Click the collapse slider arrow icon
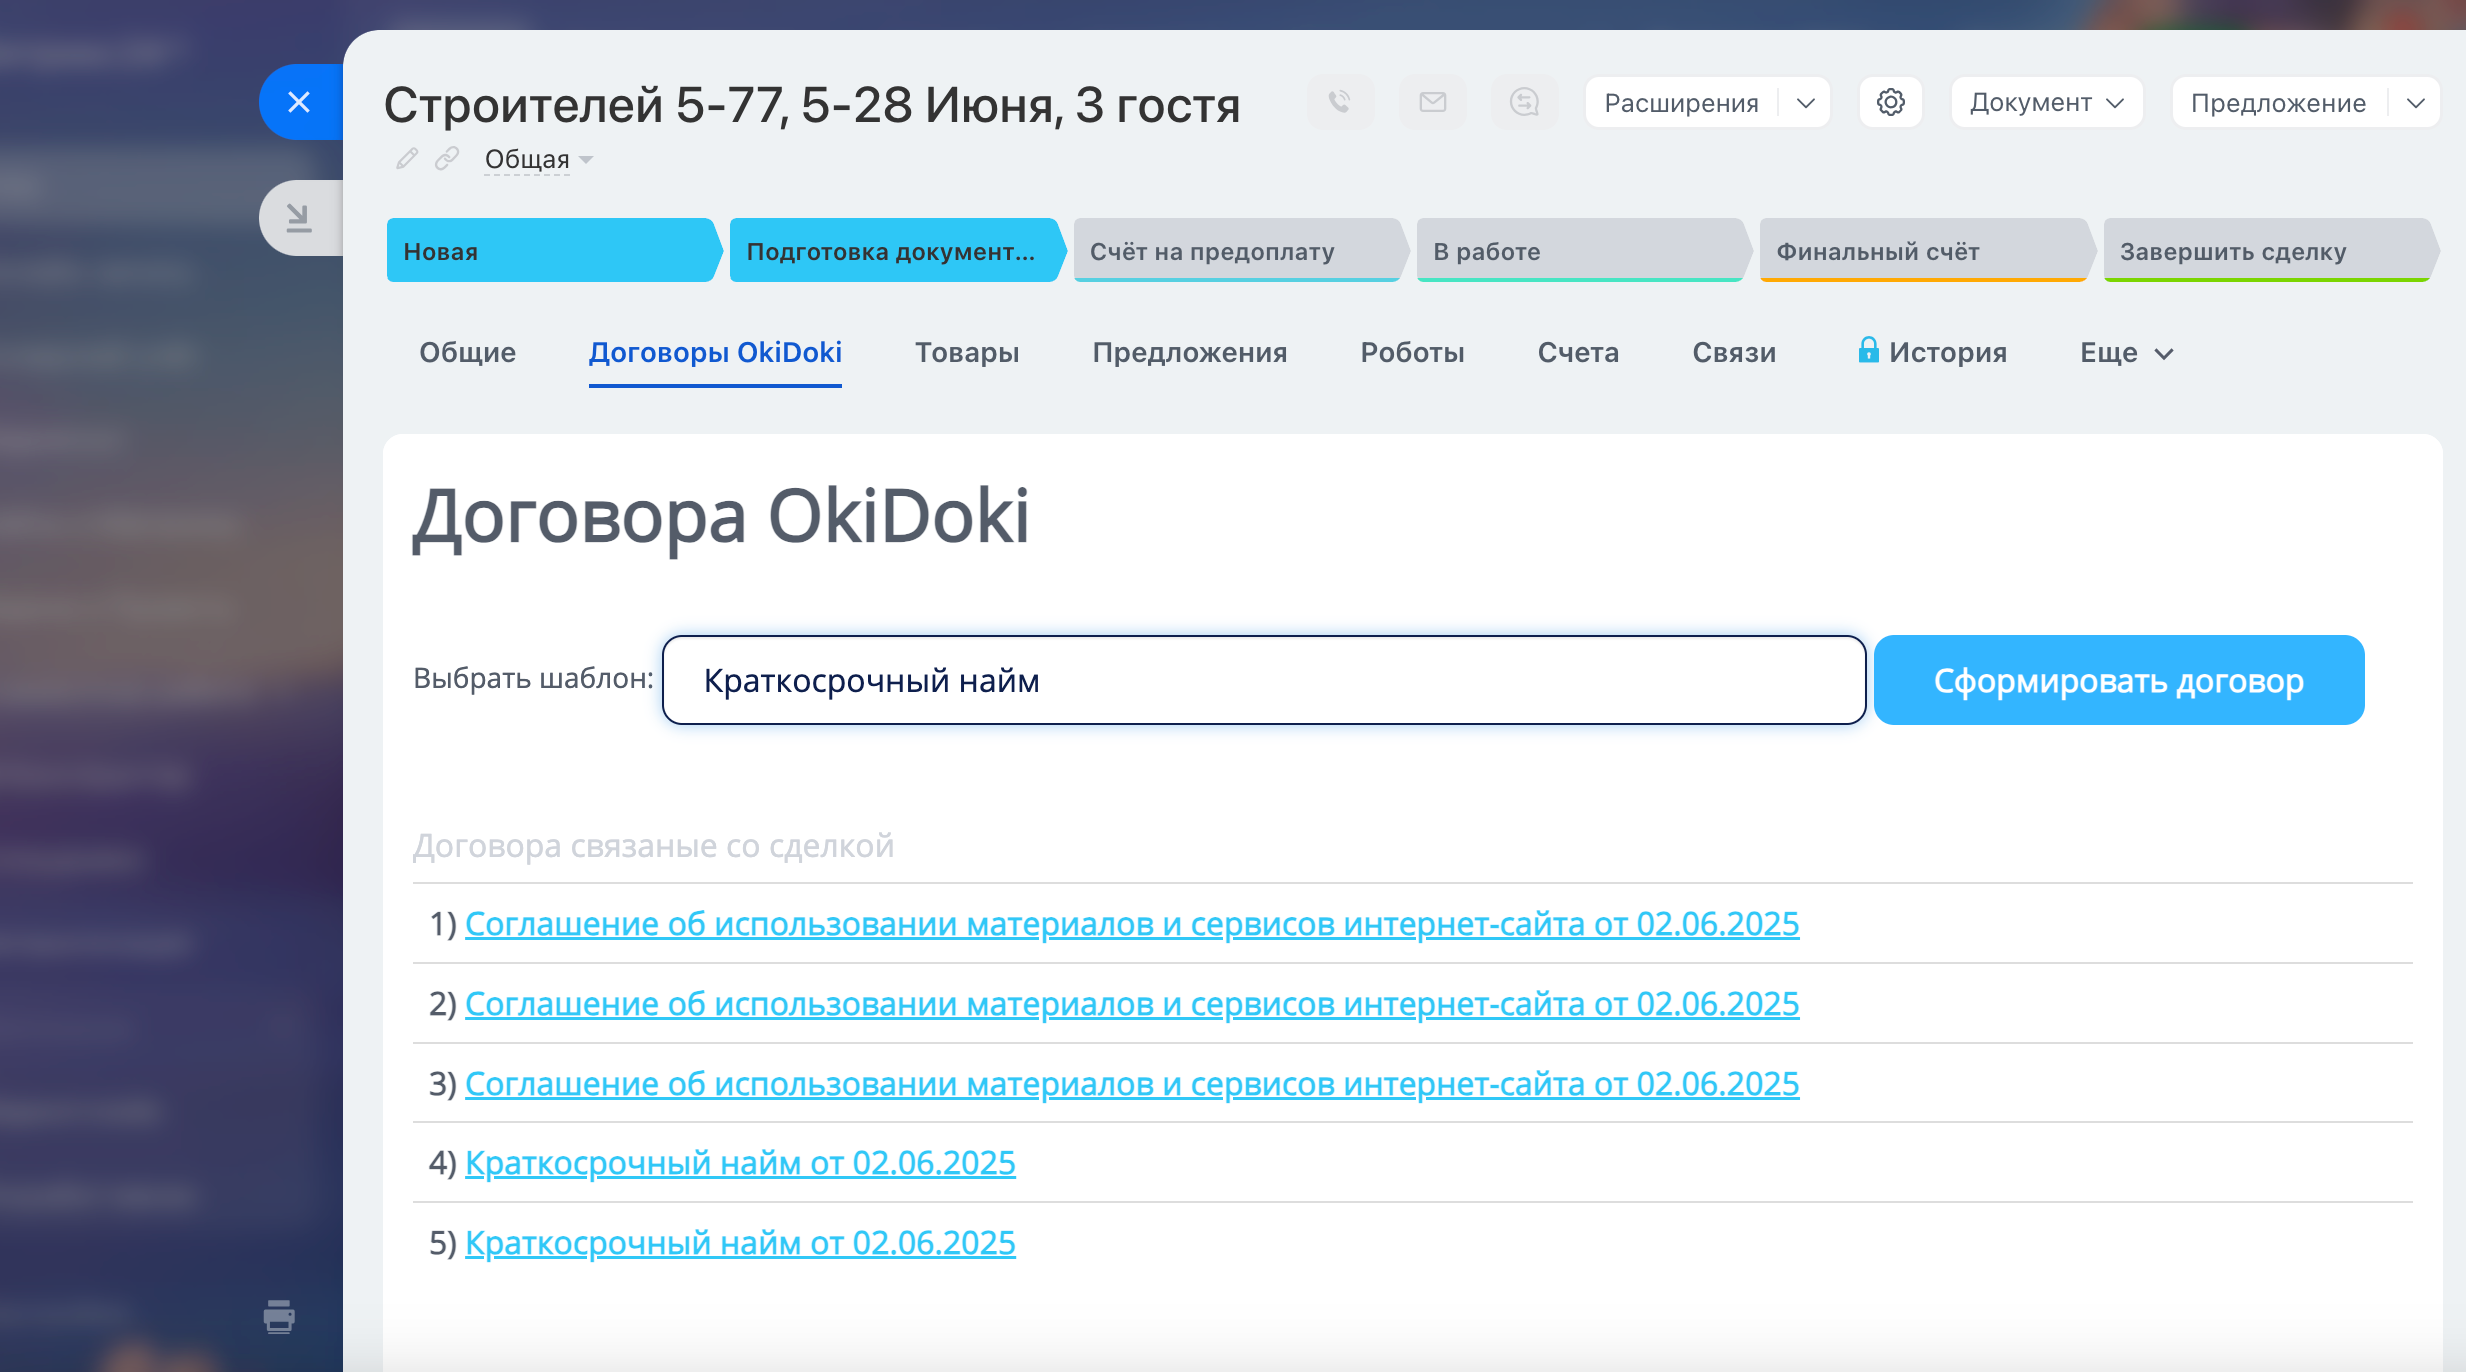The width and height of the screenshot is (2466, 1372). coord(299,217)
